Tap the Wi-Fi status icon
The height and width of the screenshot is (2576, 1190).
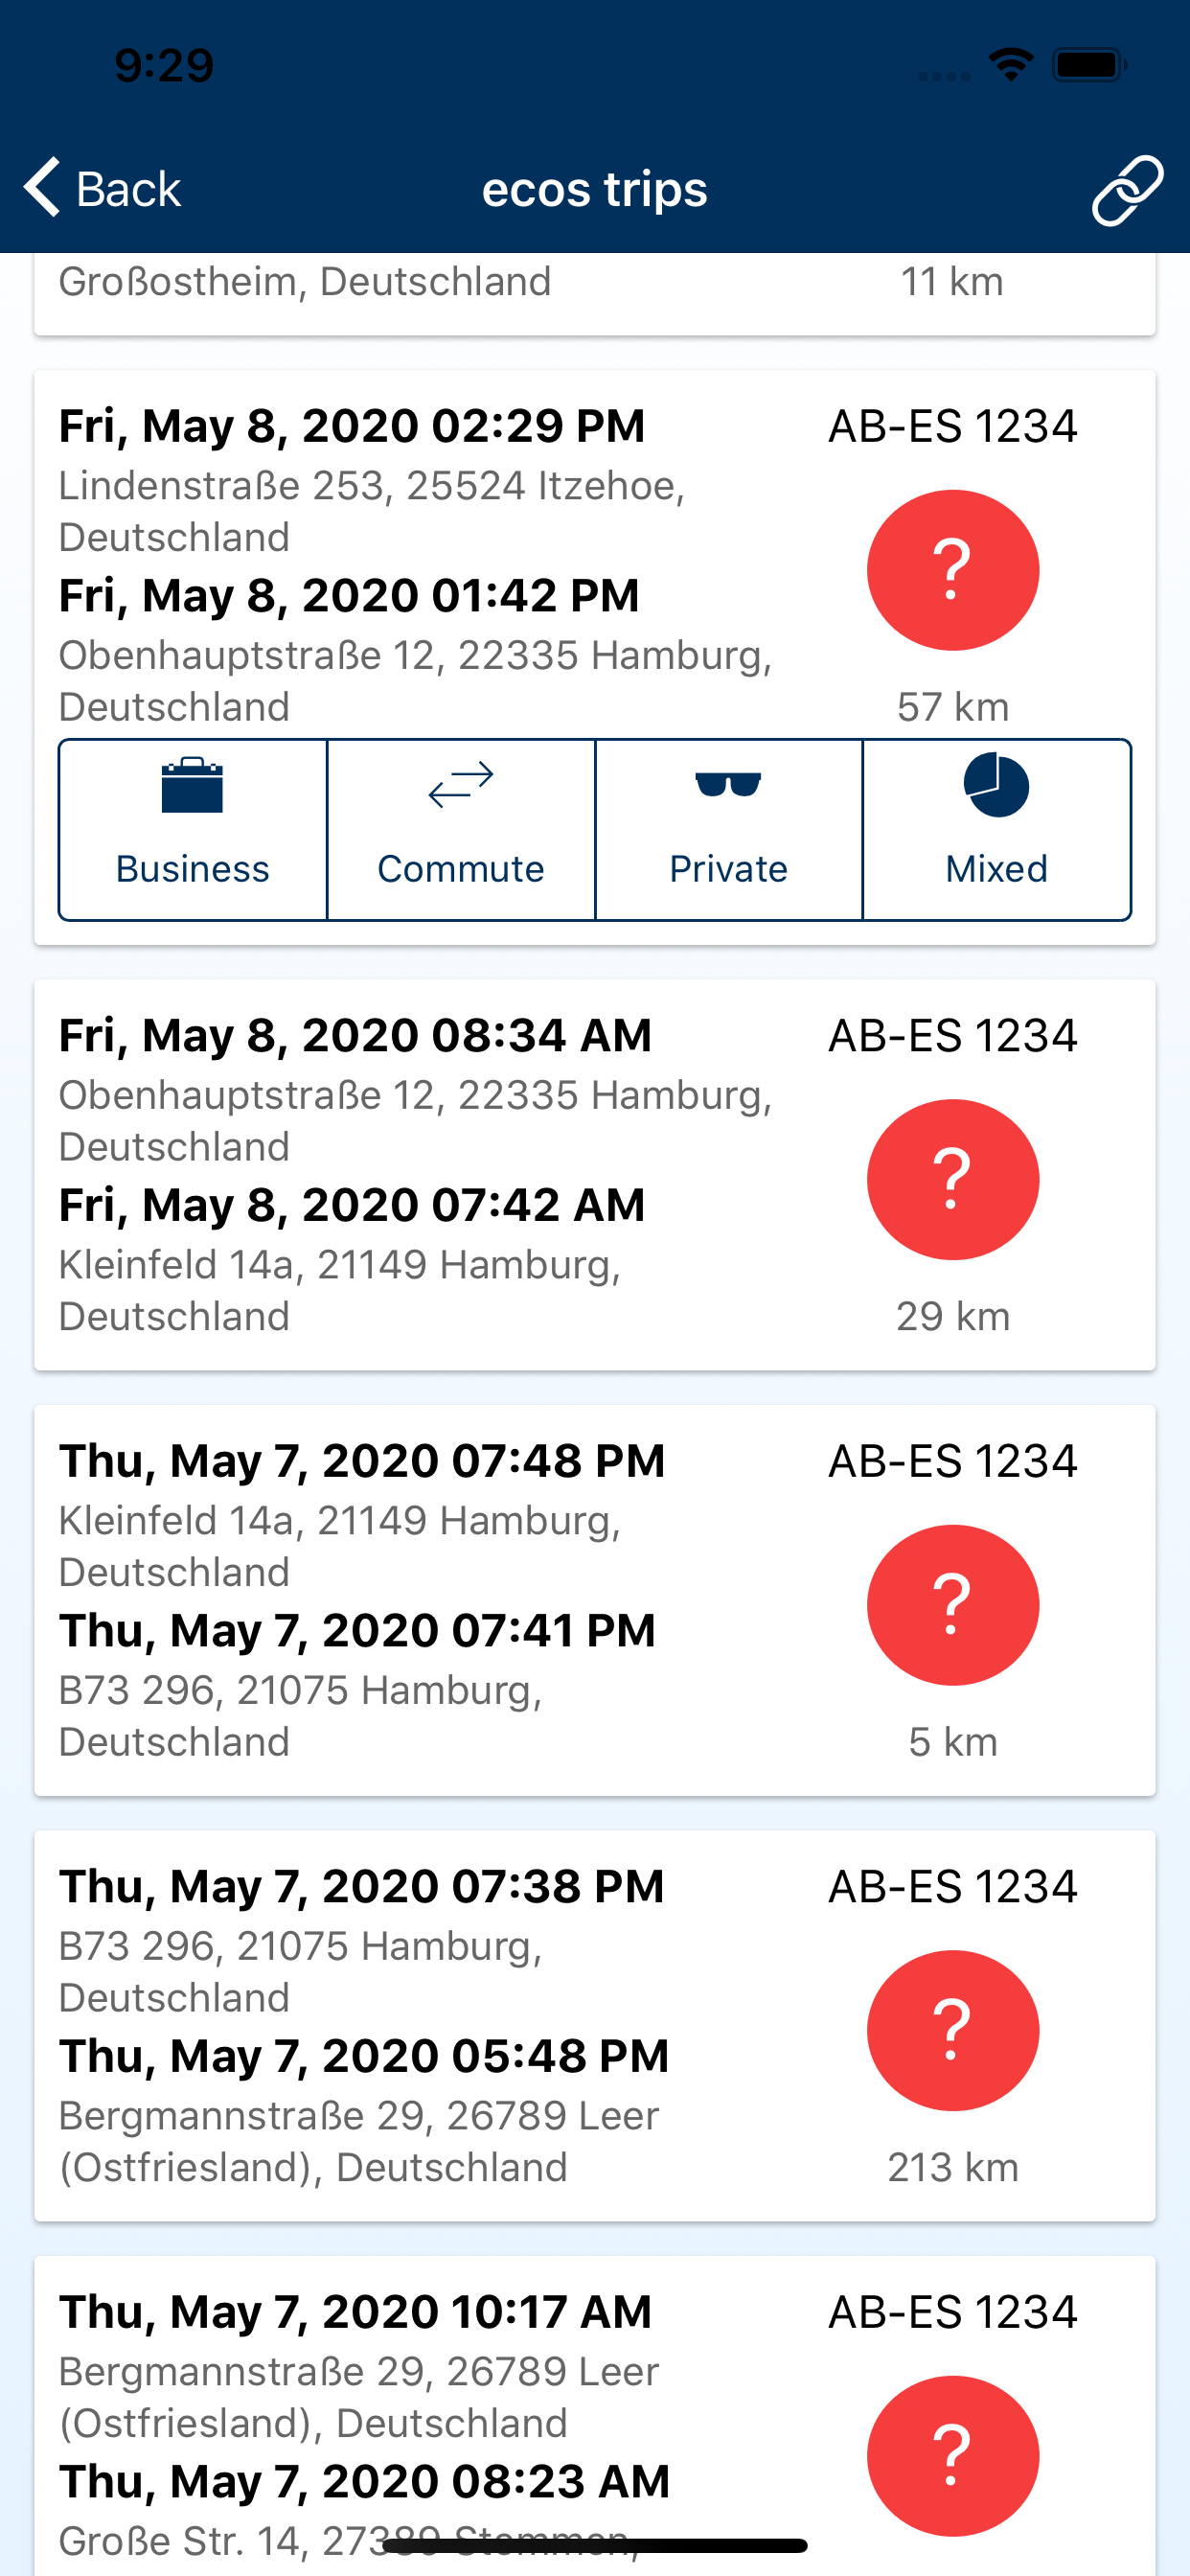[x=1010, y=65]
